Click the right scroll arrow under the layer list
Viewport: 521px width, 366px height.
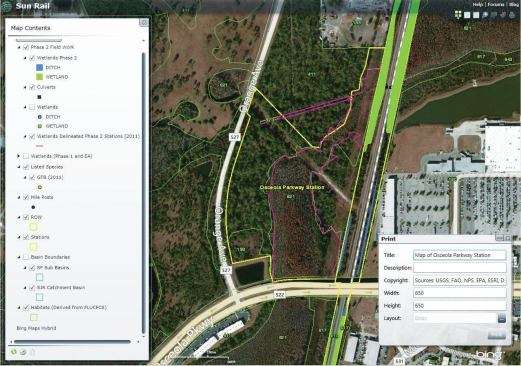[x=138, y=342]
